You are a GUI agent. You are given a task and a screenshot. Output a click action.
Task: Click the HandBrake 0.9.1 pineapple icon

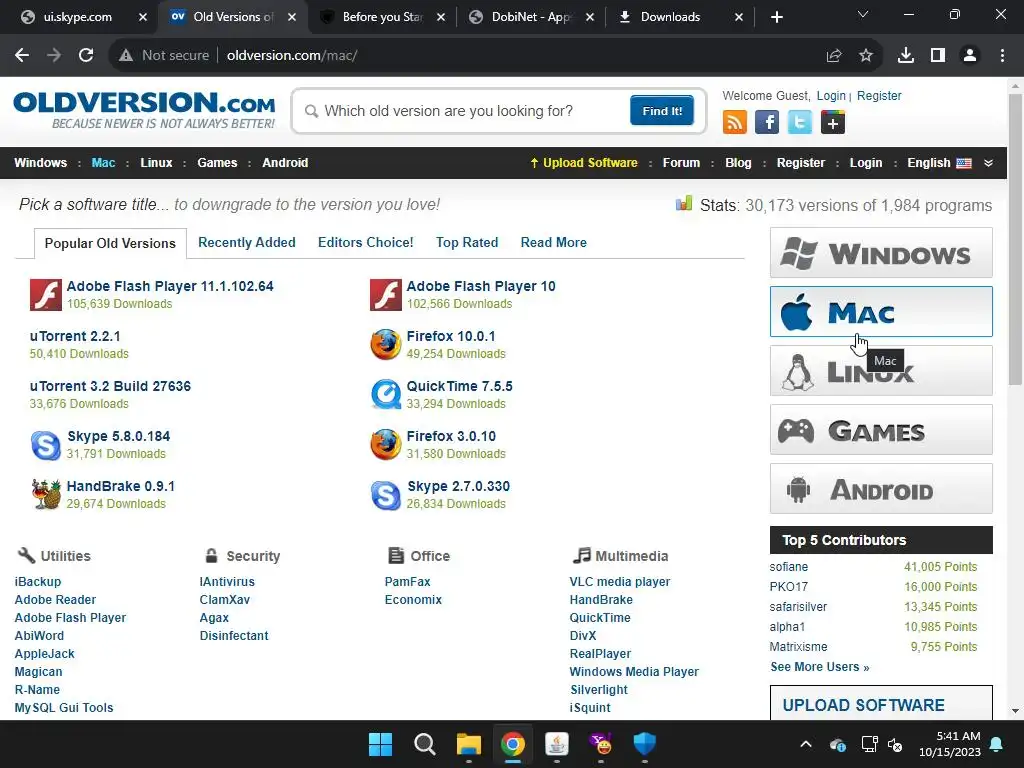click(x=46, y=494)
